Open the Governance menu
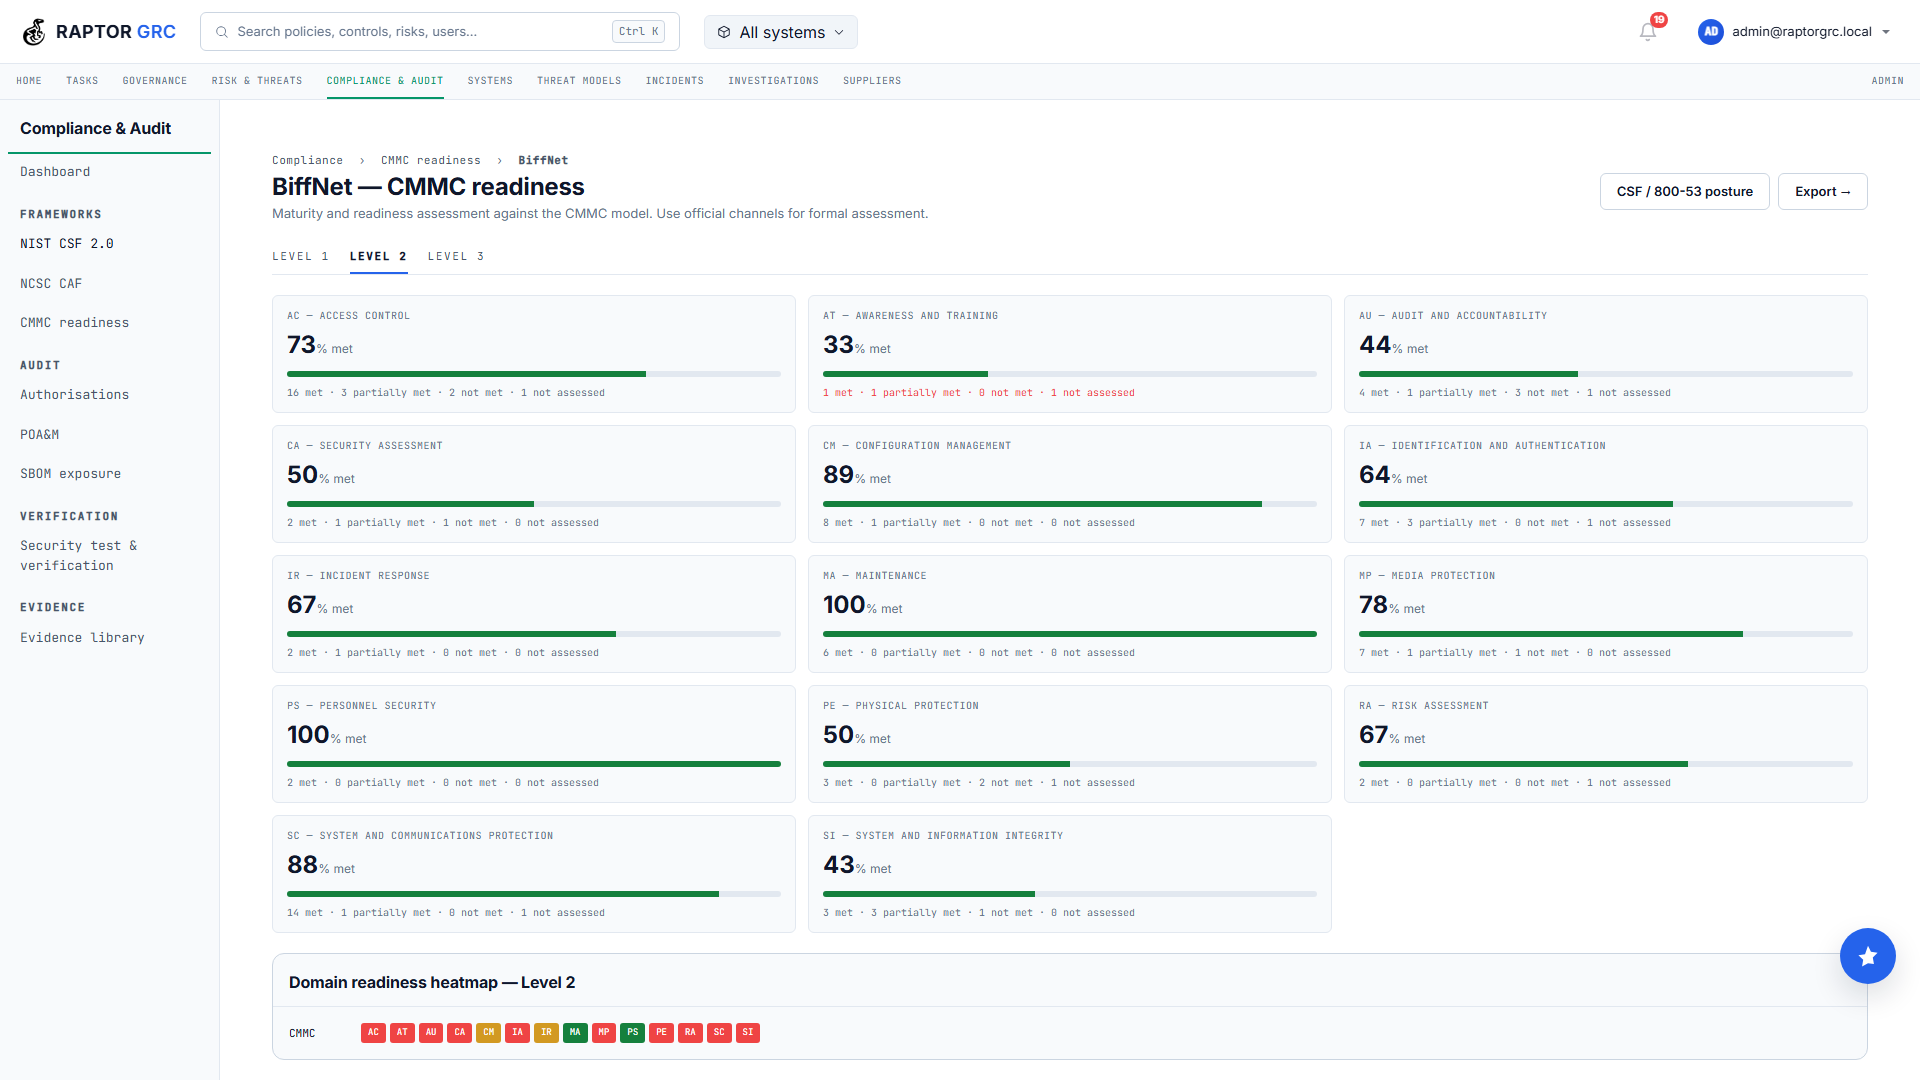1920x1080 pixels. [155, 81]
